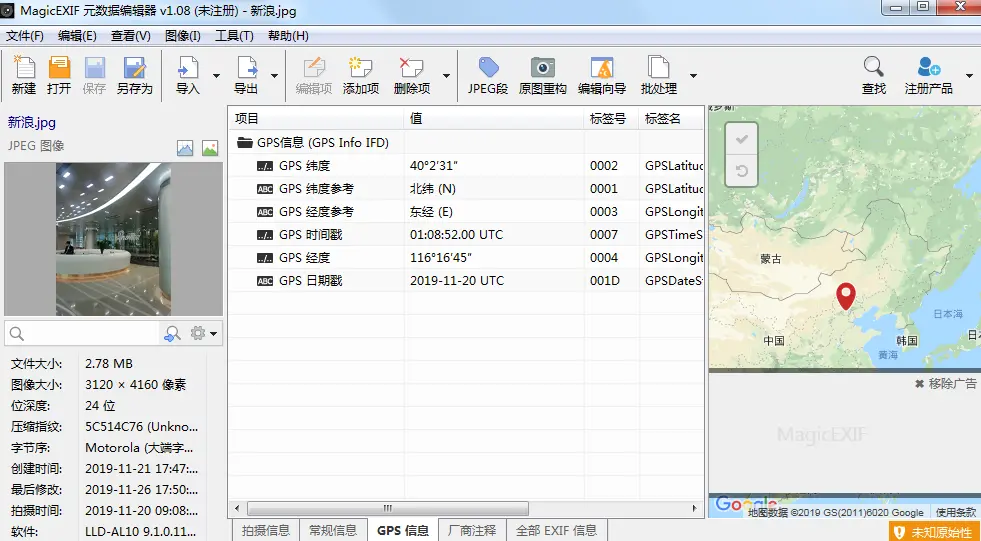Screen dimensions: 981x541
Task: Click the 查找 search magnifier icon
Action: tap(873, 66)
